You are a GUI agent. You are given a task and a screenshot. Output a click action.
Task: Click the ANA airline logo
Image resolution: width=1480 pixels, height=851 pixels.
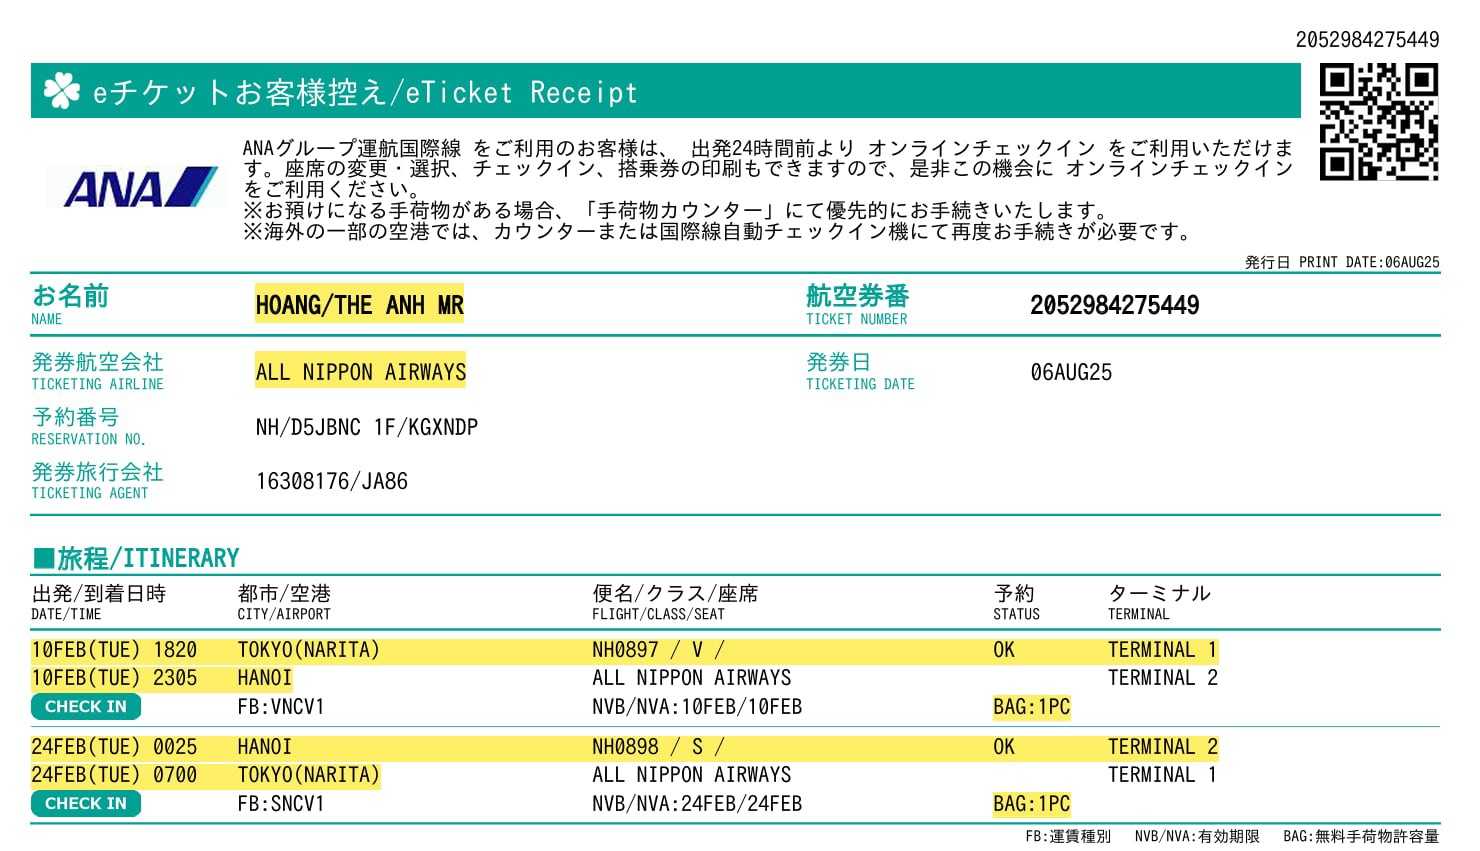click(x=140, y=188)
